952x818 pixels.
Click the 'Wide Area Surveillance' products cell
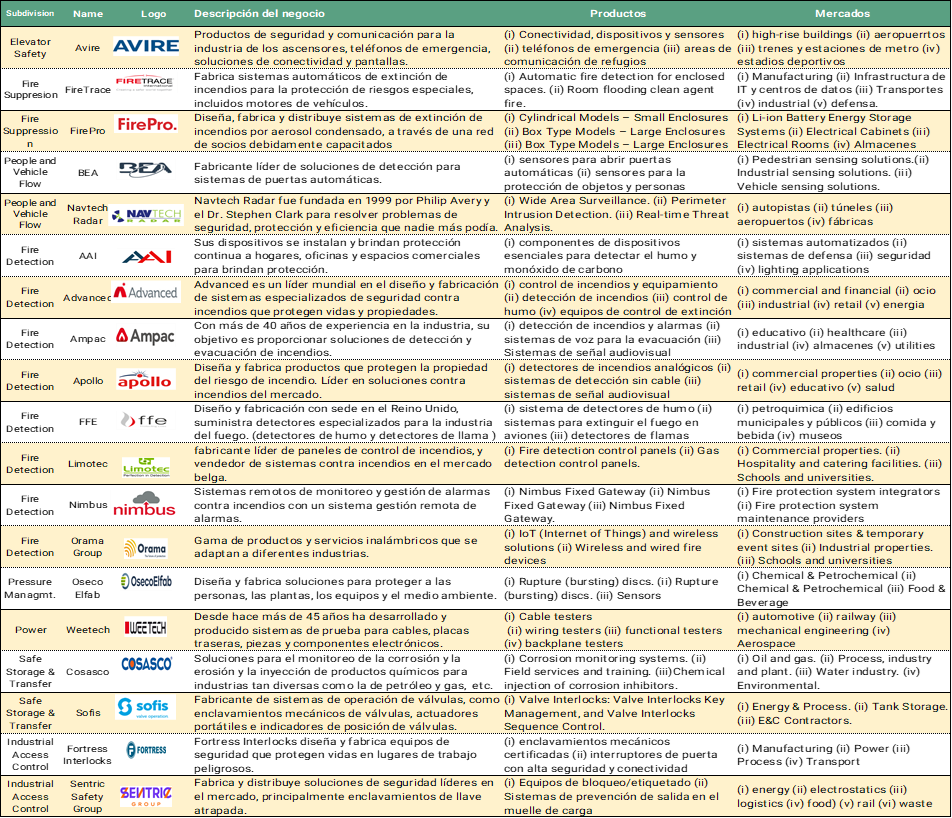[616, 214]
